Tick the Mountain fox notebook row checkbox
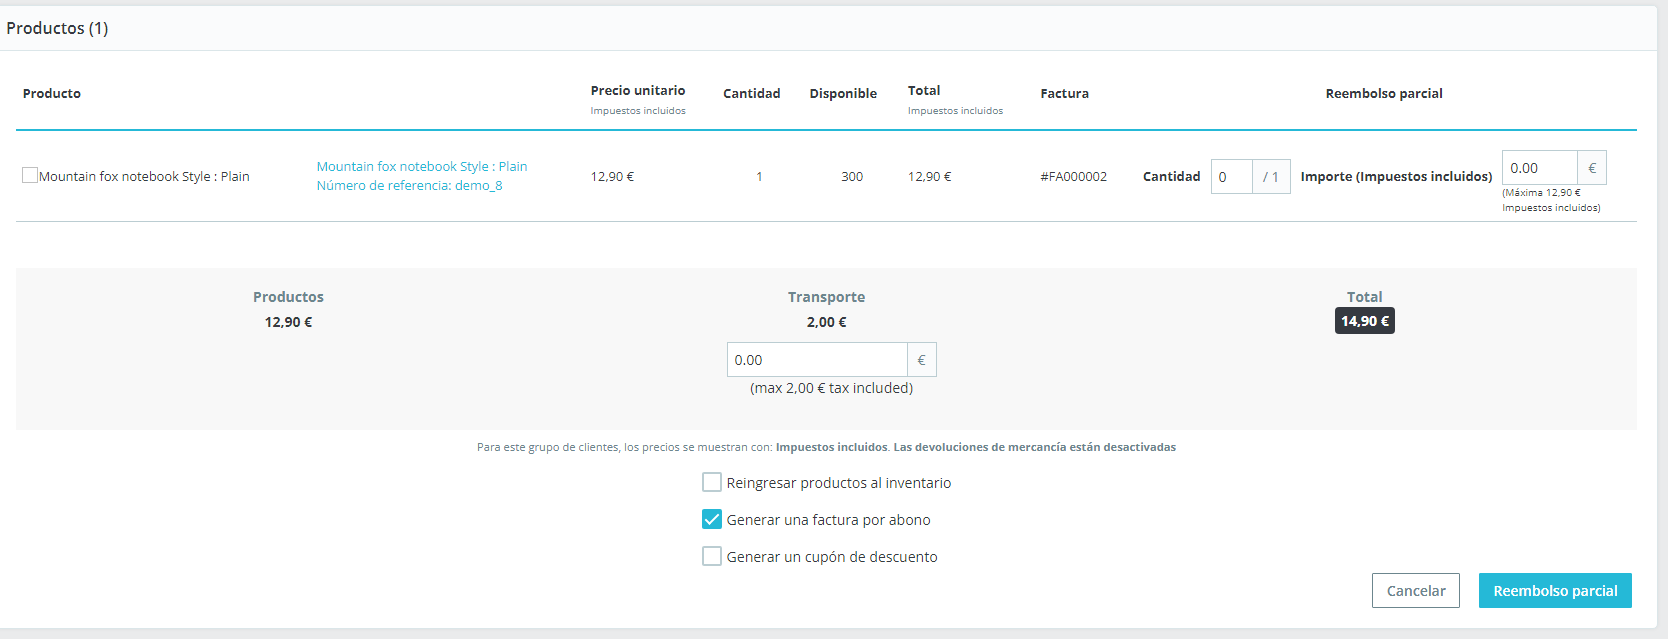The width and height of the screenshot is (1668, 639). coord(30,175)
